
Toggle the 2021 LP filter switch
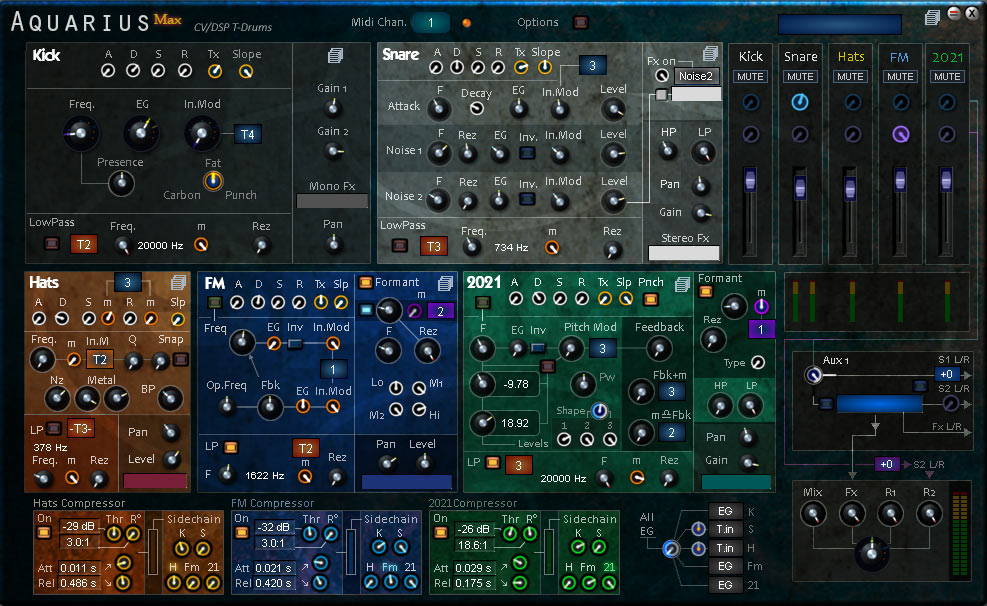tap(493, 463)
